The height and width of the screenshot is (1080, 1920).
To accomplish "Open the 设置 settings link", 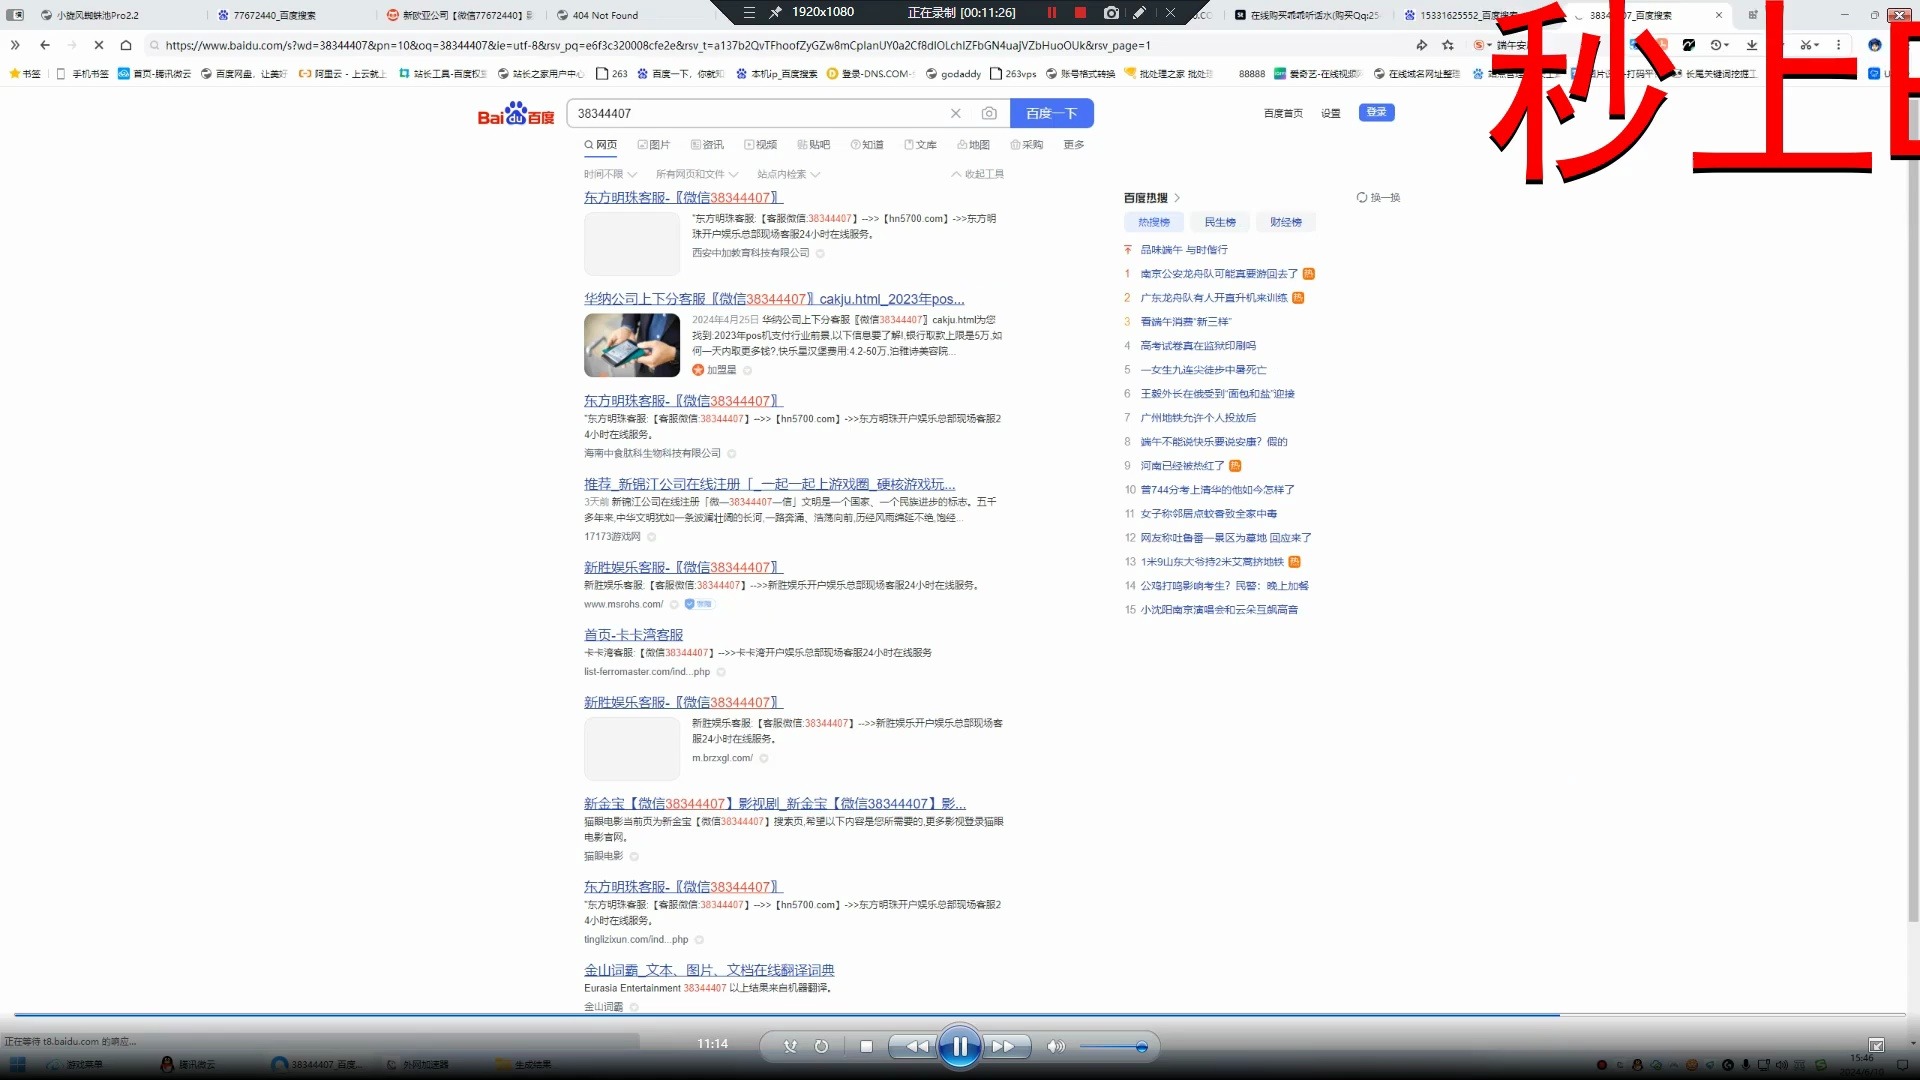I will (1330, 114).
